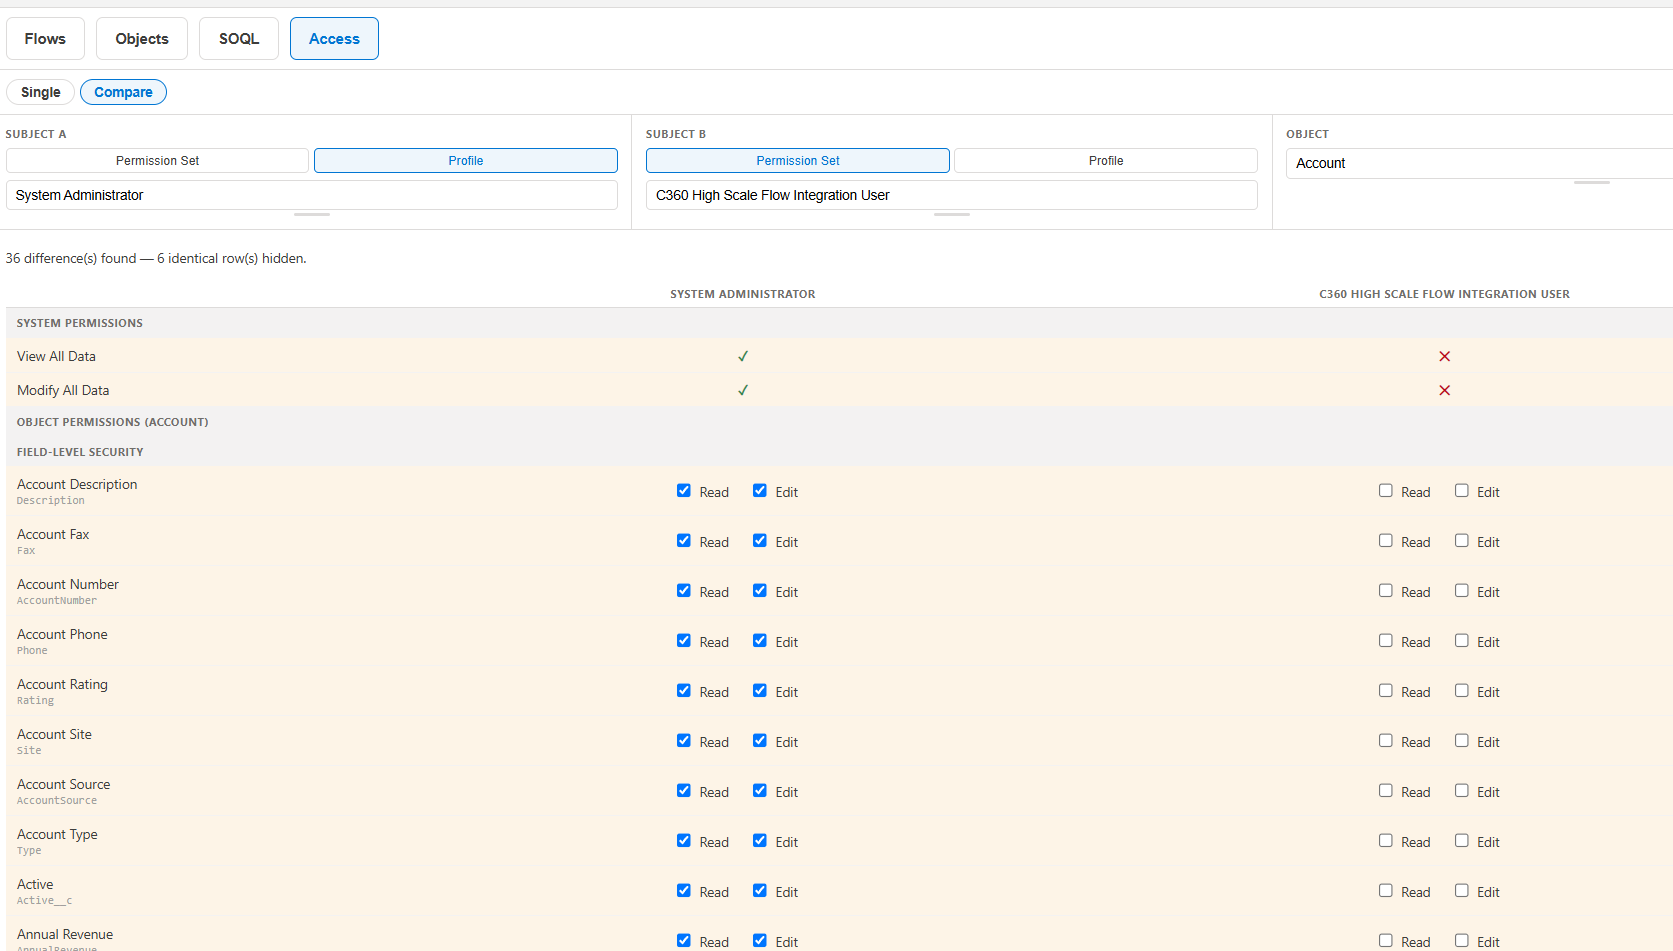The image size is (1673, 951).
Task: Toggle C360 Edit for Active field
Action: 1462,891
